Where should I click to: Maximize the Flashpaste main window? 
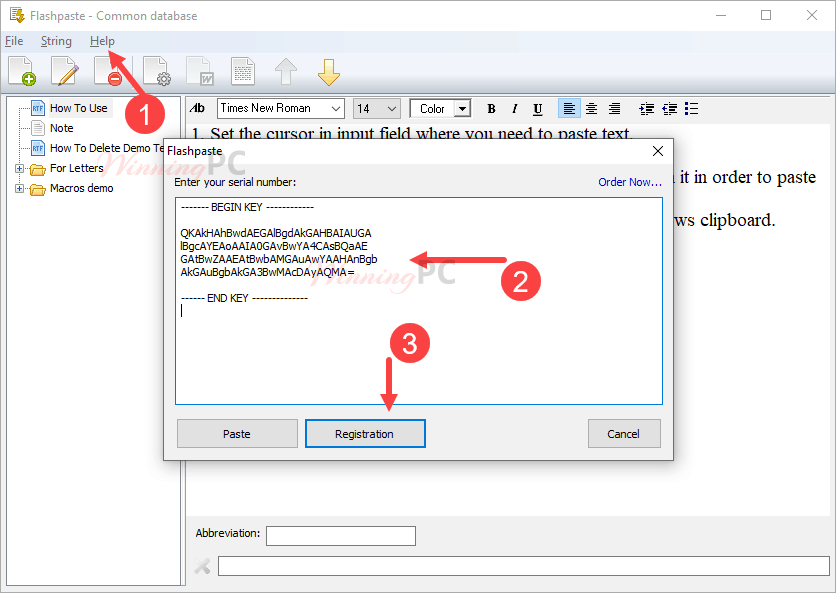click(766, 15)
